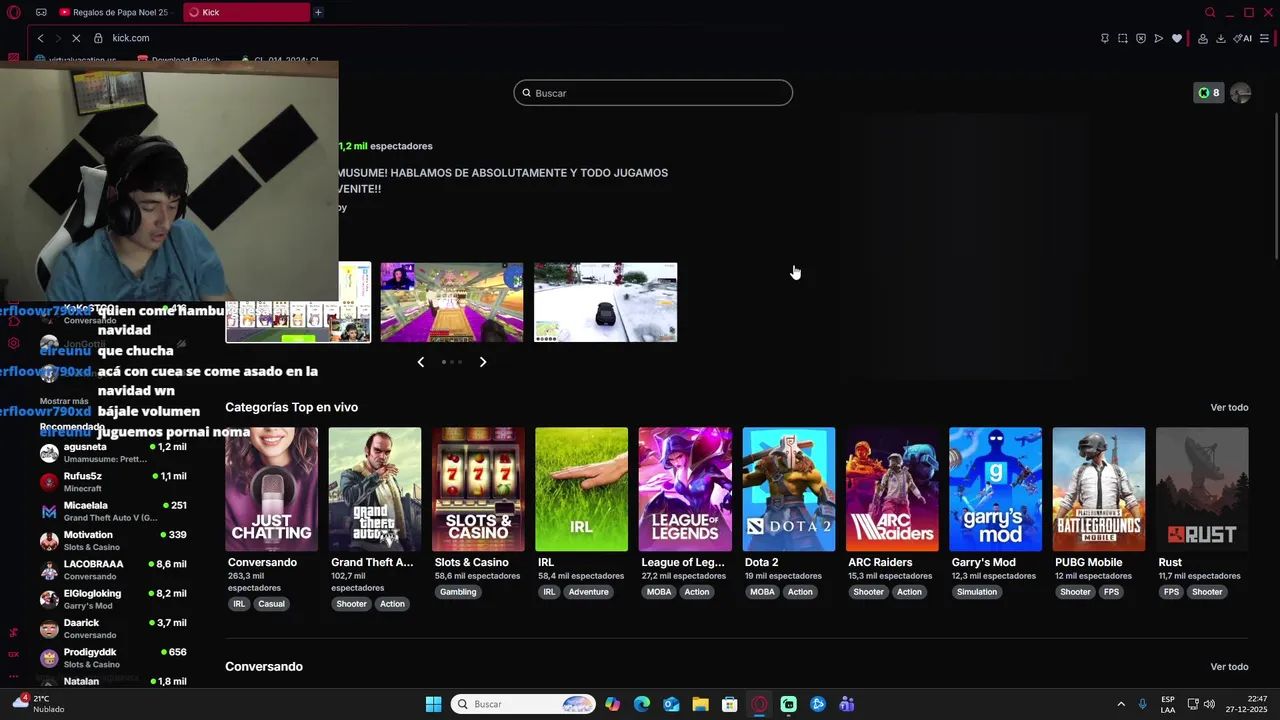This screenshot has height=720, width=1280.
Task: Open the tab islands workspace icon
Action: pyautogui.click(x=41, y=12)
